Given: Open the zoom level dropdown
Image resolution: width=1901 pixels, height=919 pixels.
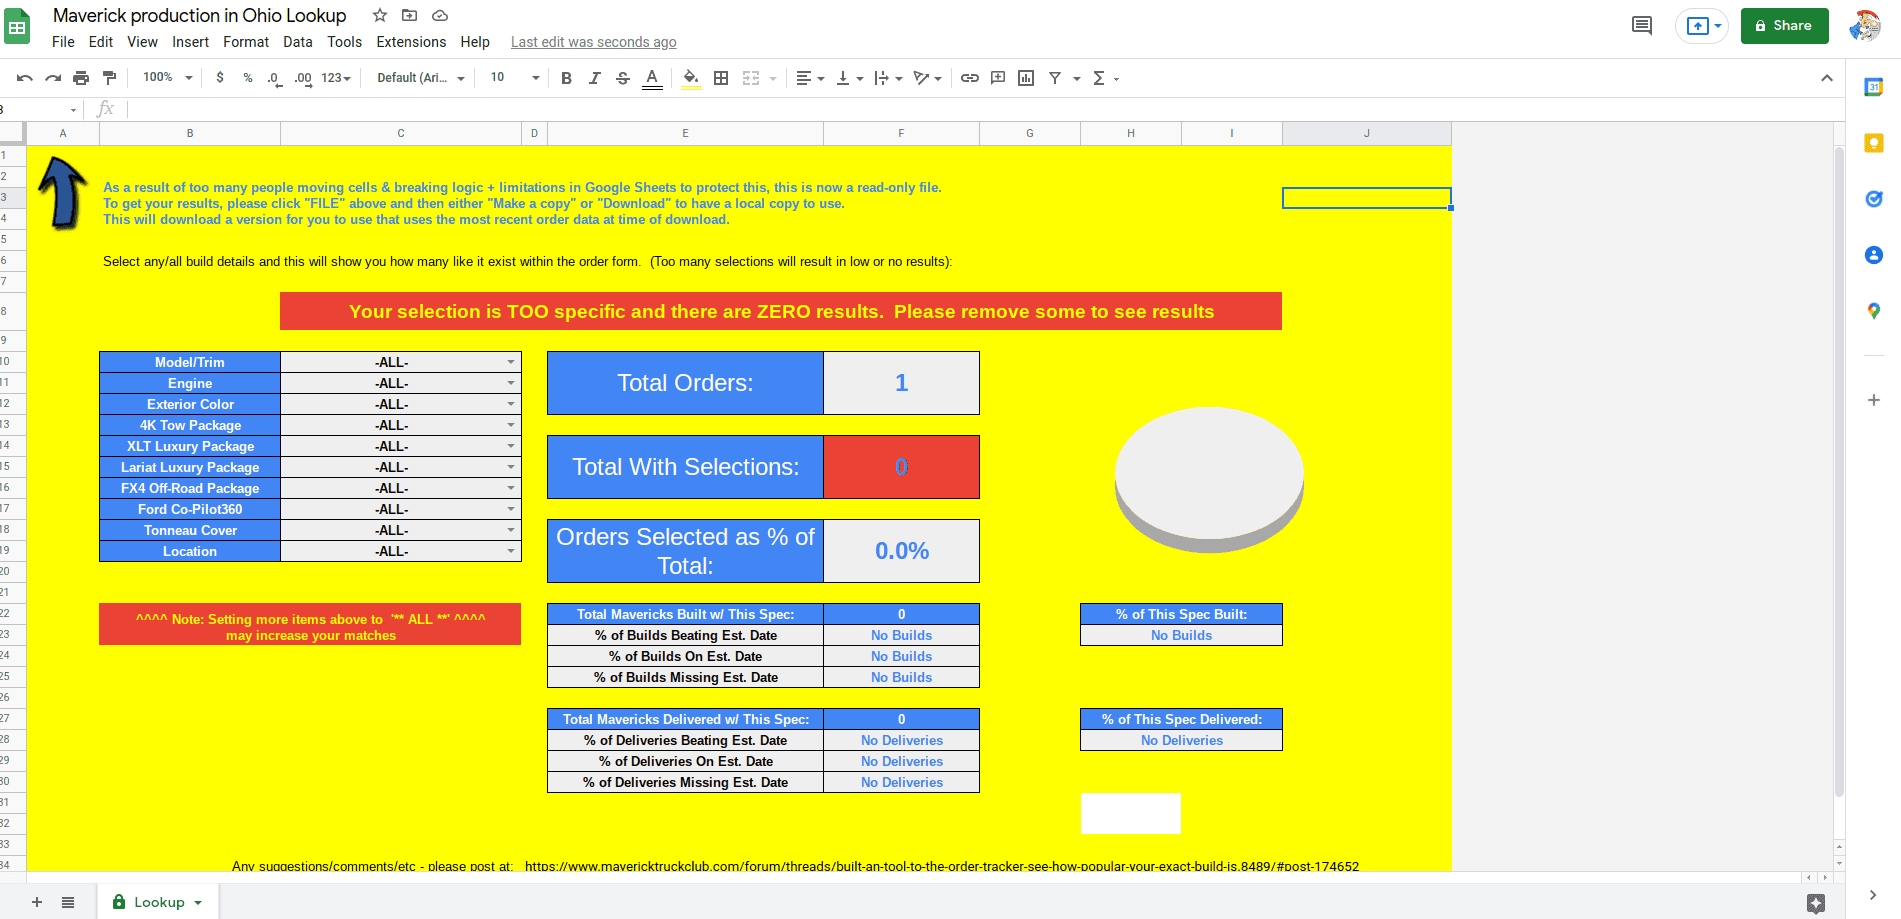Looking at the screenshot, I should point(167,78).
